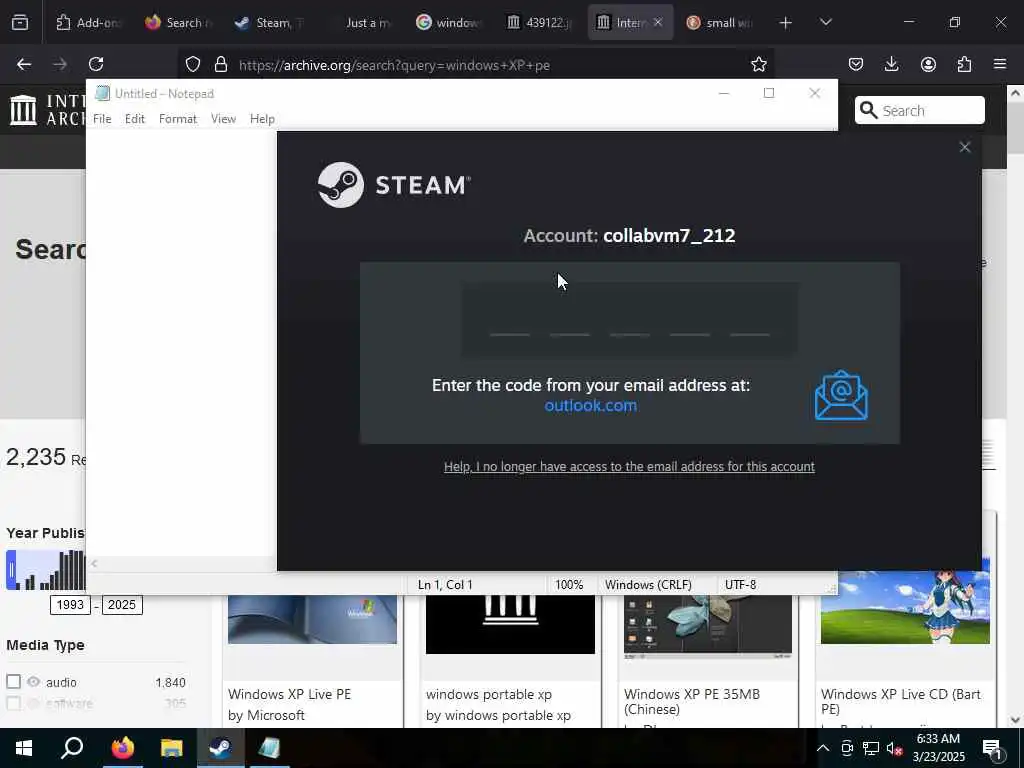The height and width of the screenshot is (768, 1024).
Task: Click the year published histogram slider handle
Action: click(11, 570)
